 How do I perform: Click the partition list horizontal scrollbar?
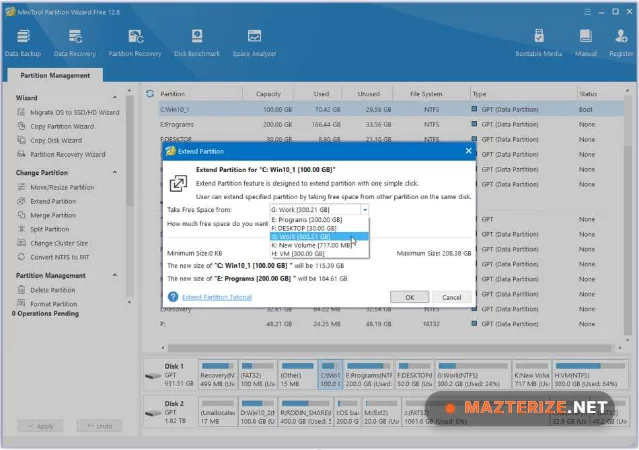click(389, 348)
